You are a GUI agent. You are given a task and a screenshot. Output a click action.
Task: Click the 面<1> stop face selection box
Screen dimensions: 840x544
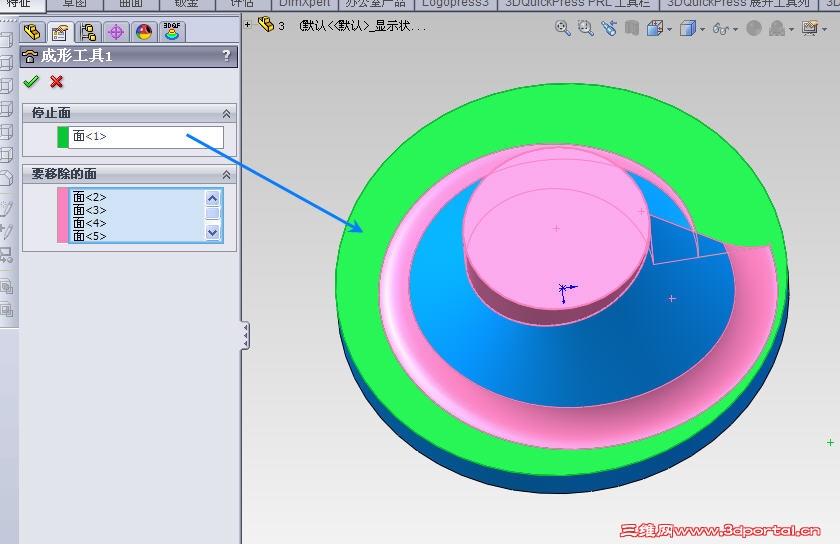(x=146, y=137)
